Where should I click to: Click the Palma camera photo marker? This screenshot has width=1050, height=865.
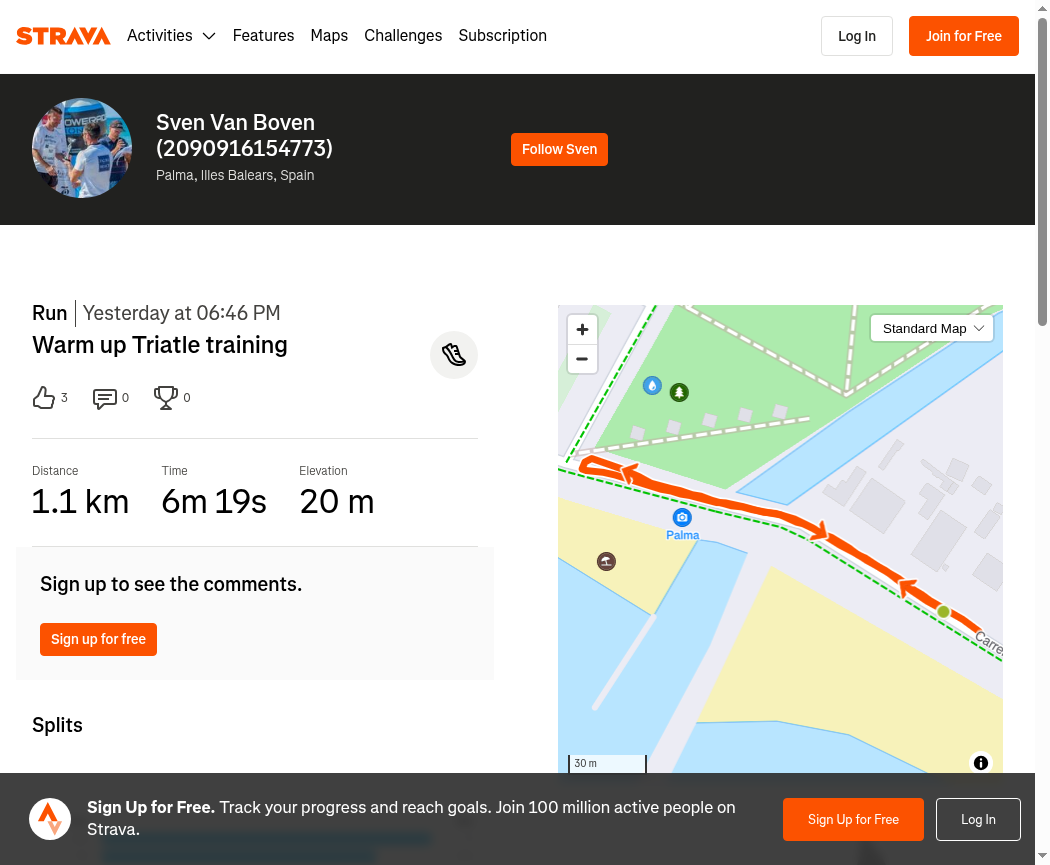point(682,518)
